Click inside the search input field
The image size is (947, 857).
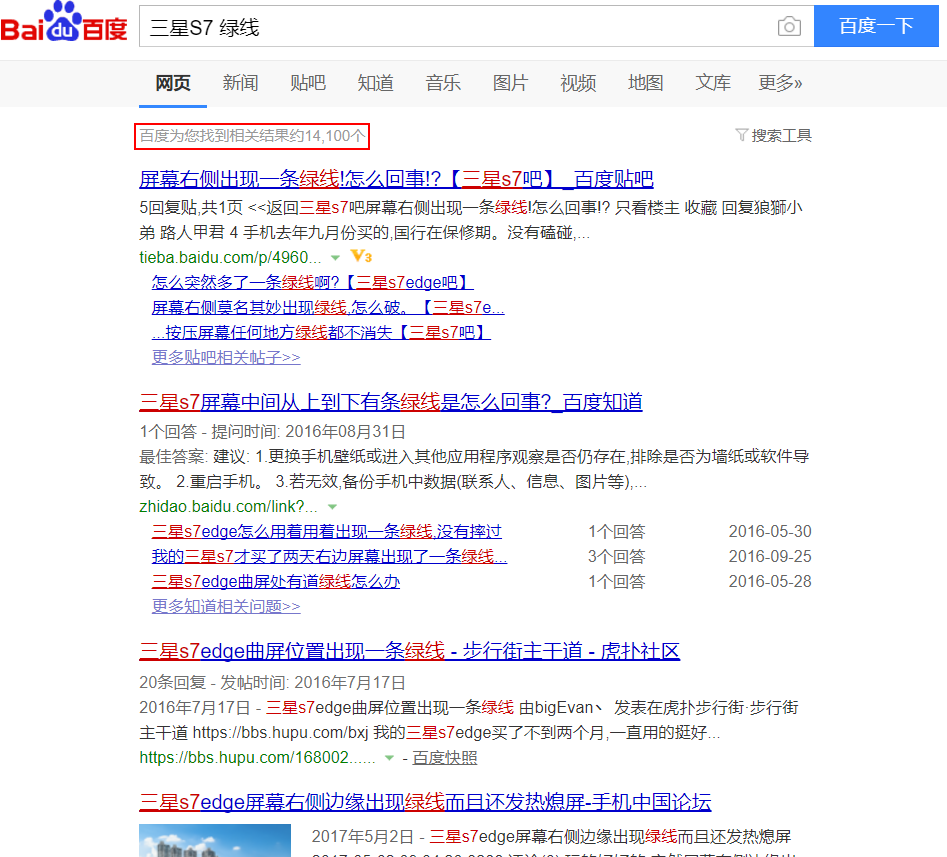click(x=450, y=27)
